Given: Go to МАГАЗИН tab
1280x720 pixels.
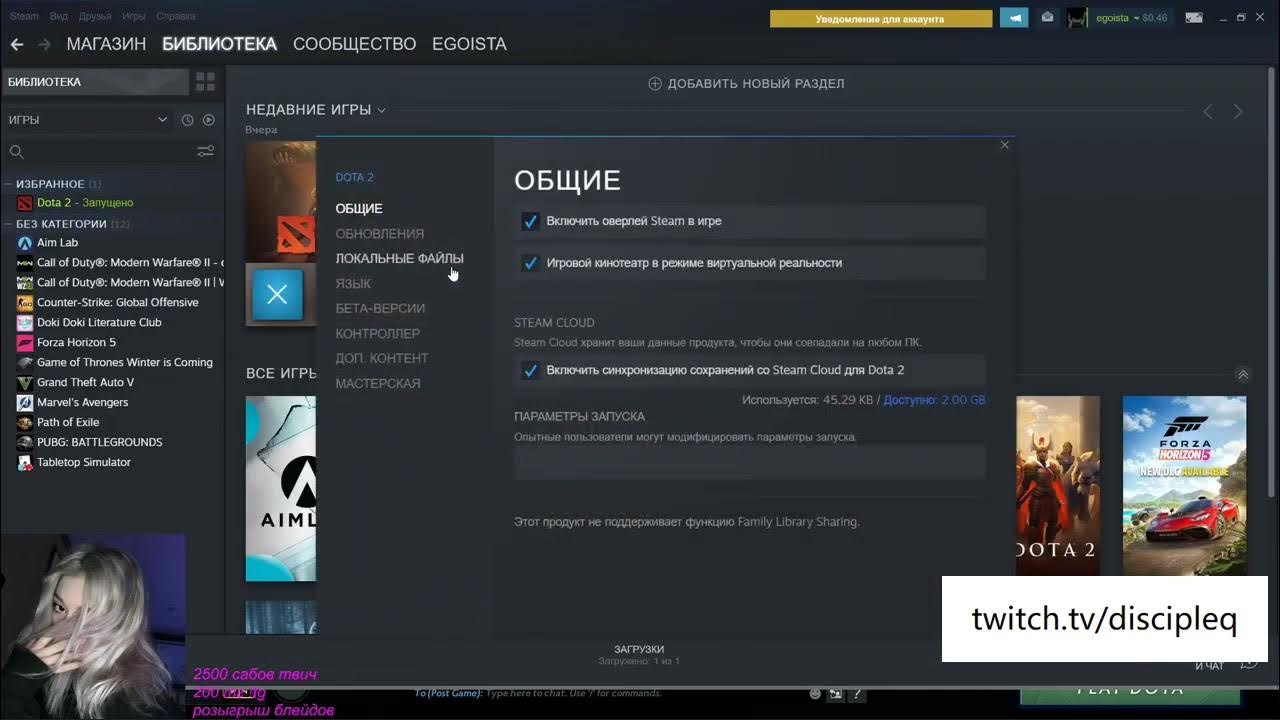Looking at the screenshot, I should click(106, 44).
